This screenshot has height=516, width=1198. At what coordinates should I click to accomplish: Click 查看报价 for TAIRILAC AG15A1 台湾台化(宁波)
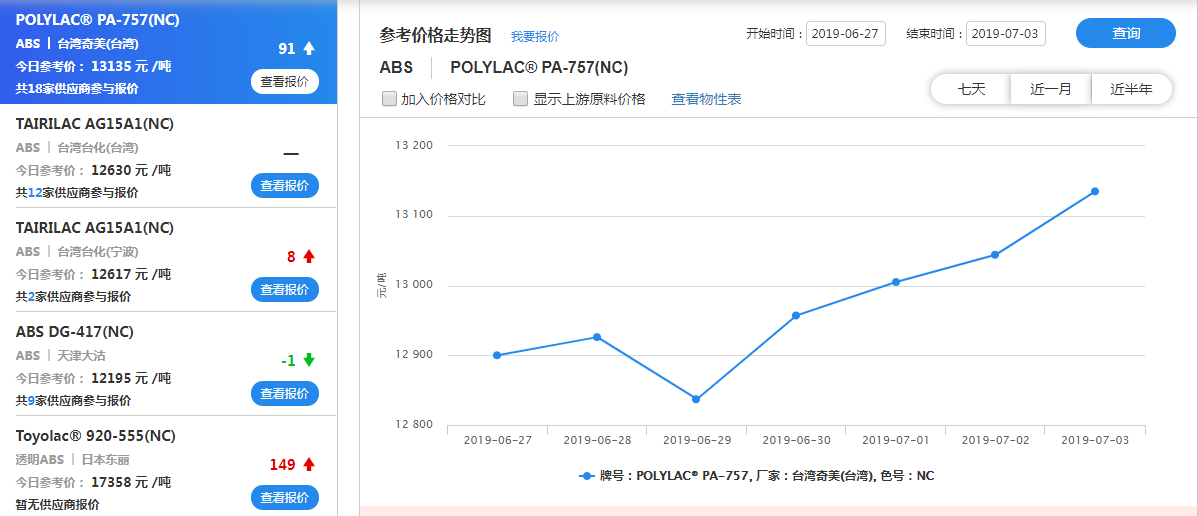(284, 290)
